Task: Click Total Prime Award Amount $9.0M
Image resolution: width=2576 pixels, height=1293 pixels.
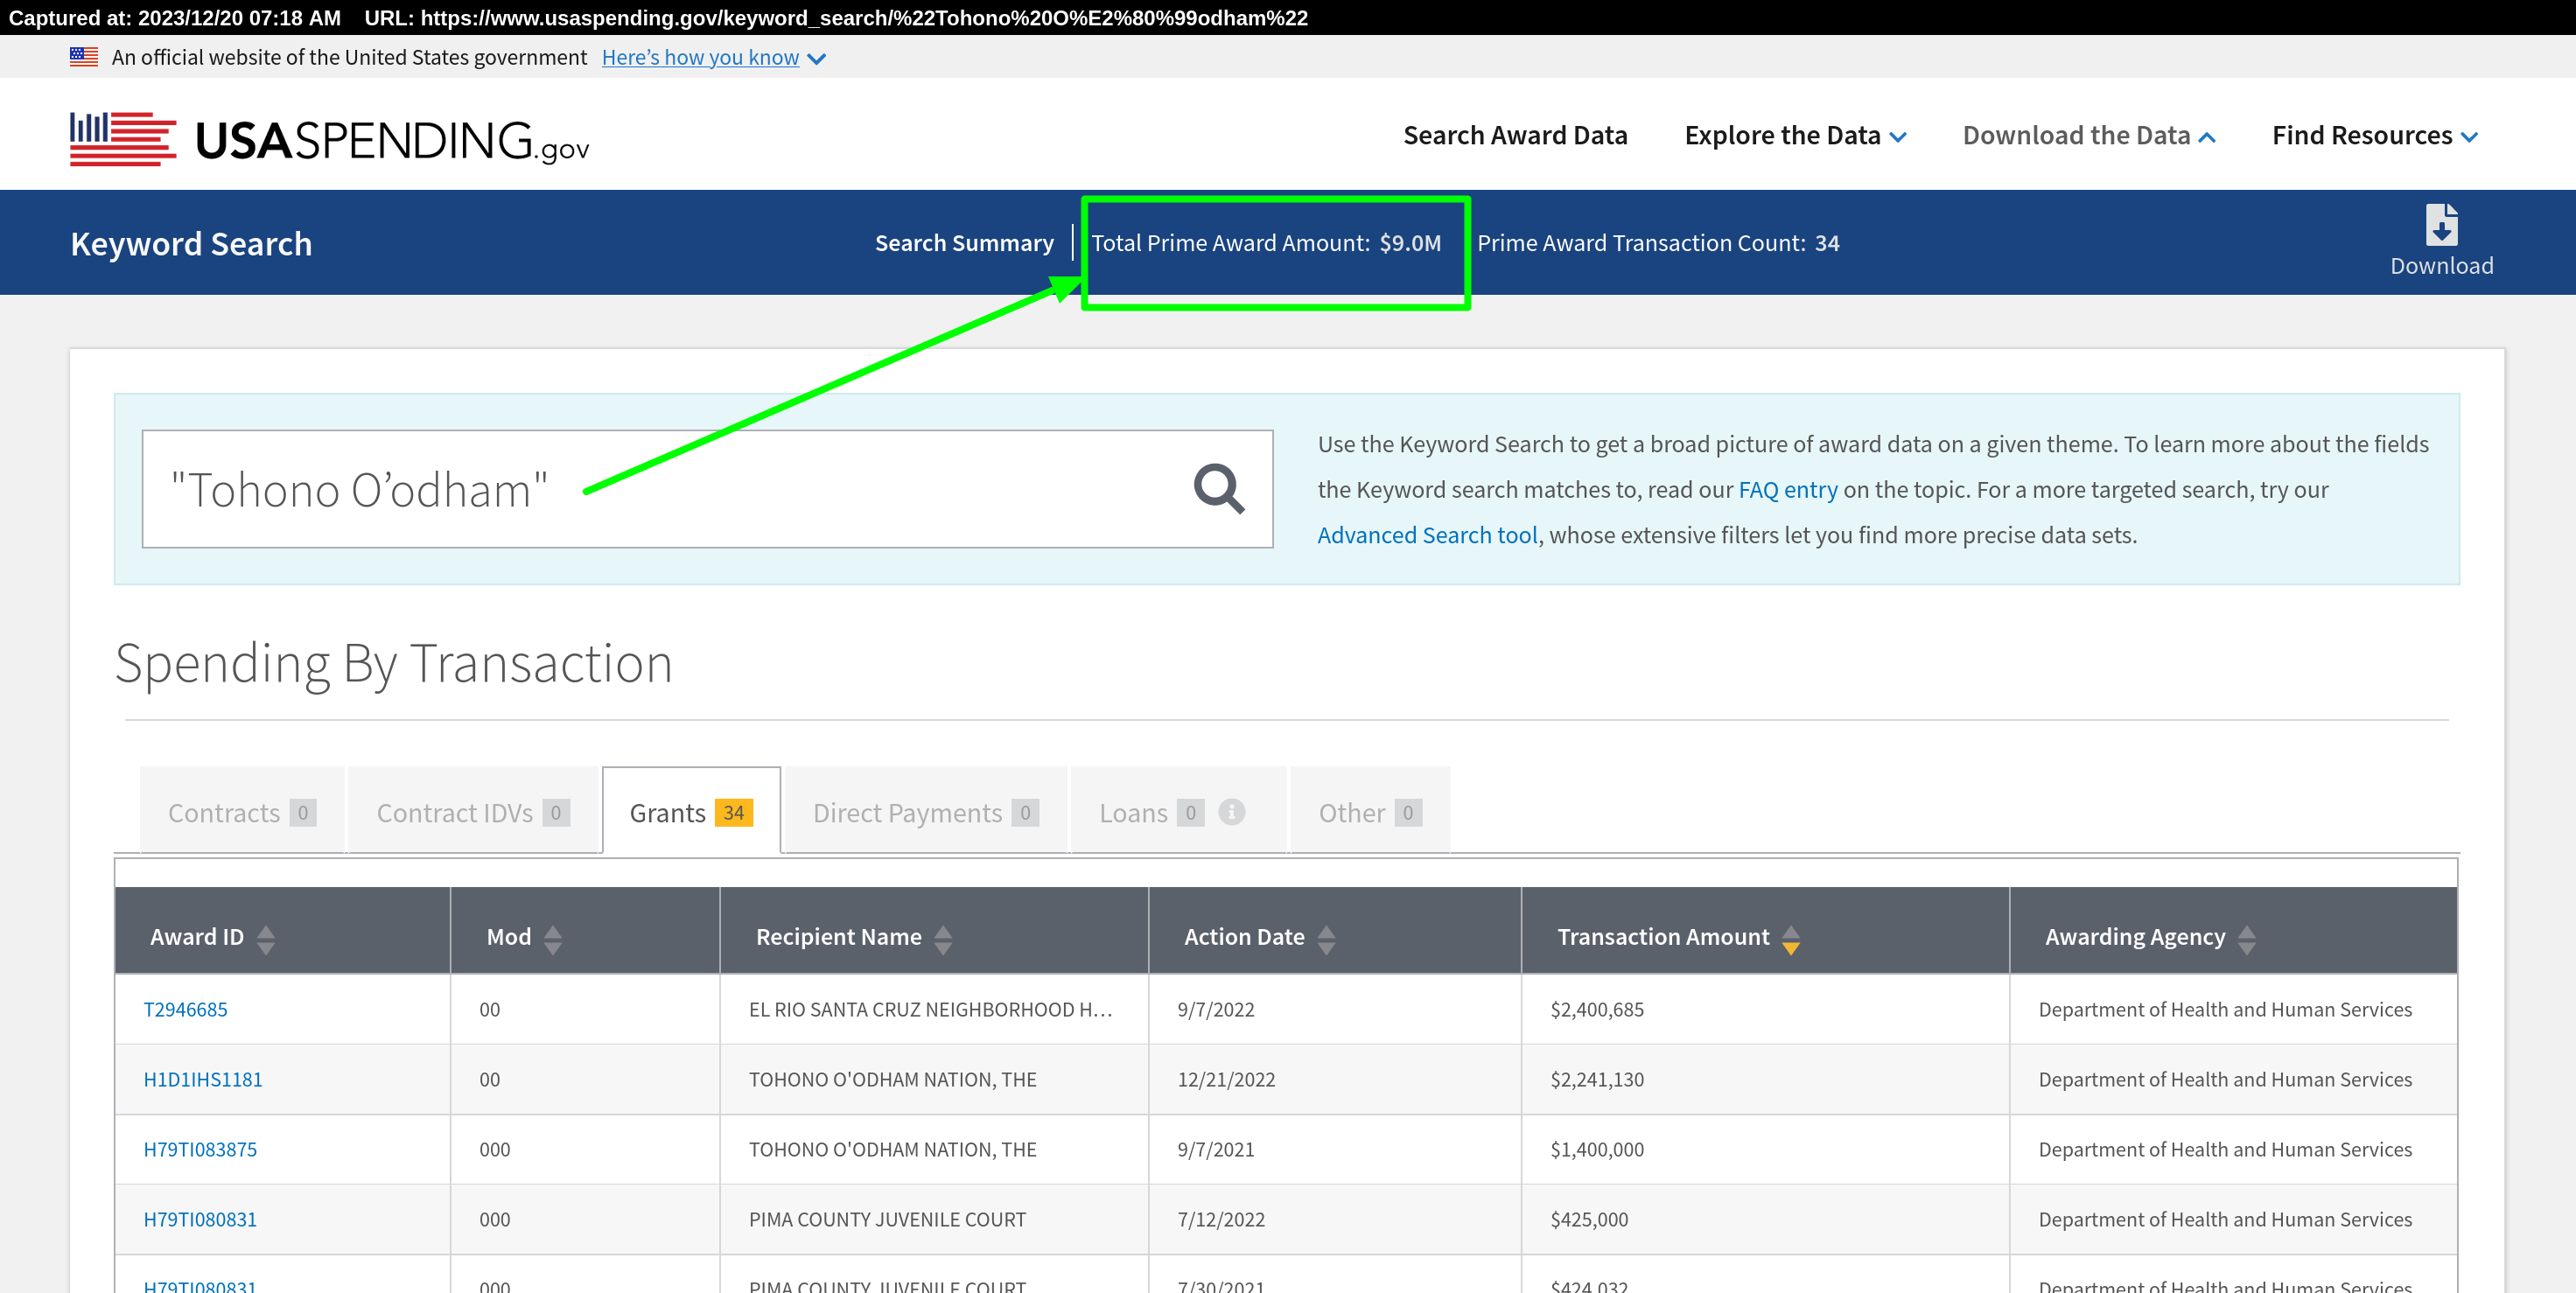Action: point(1266,243)
